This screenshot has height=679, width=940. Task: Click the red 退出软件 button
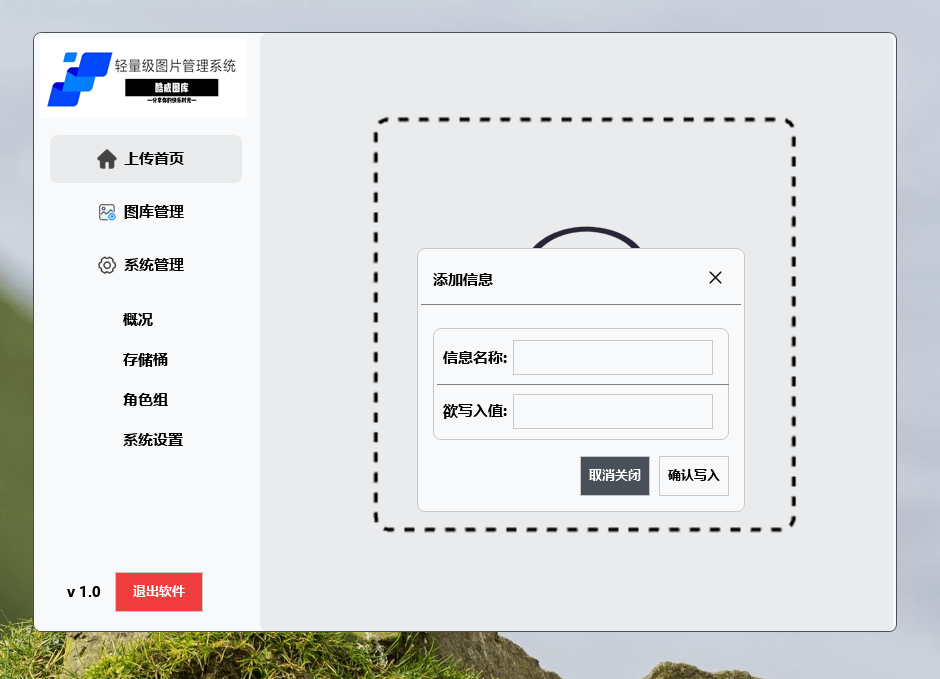point(159,592)
